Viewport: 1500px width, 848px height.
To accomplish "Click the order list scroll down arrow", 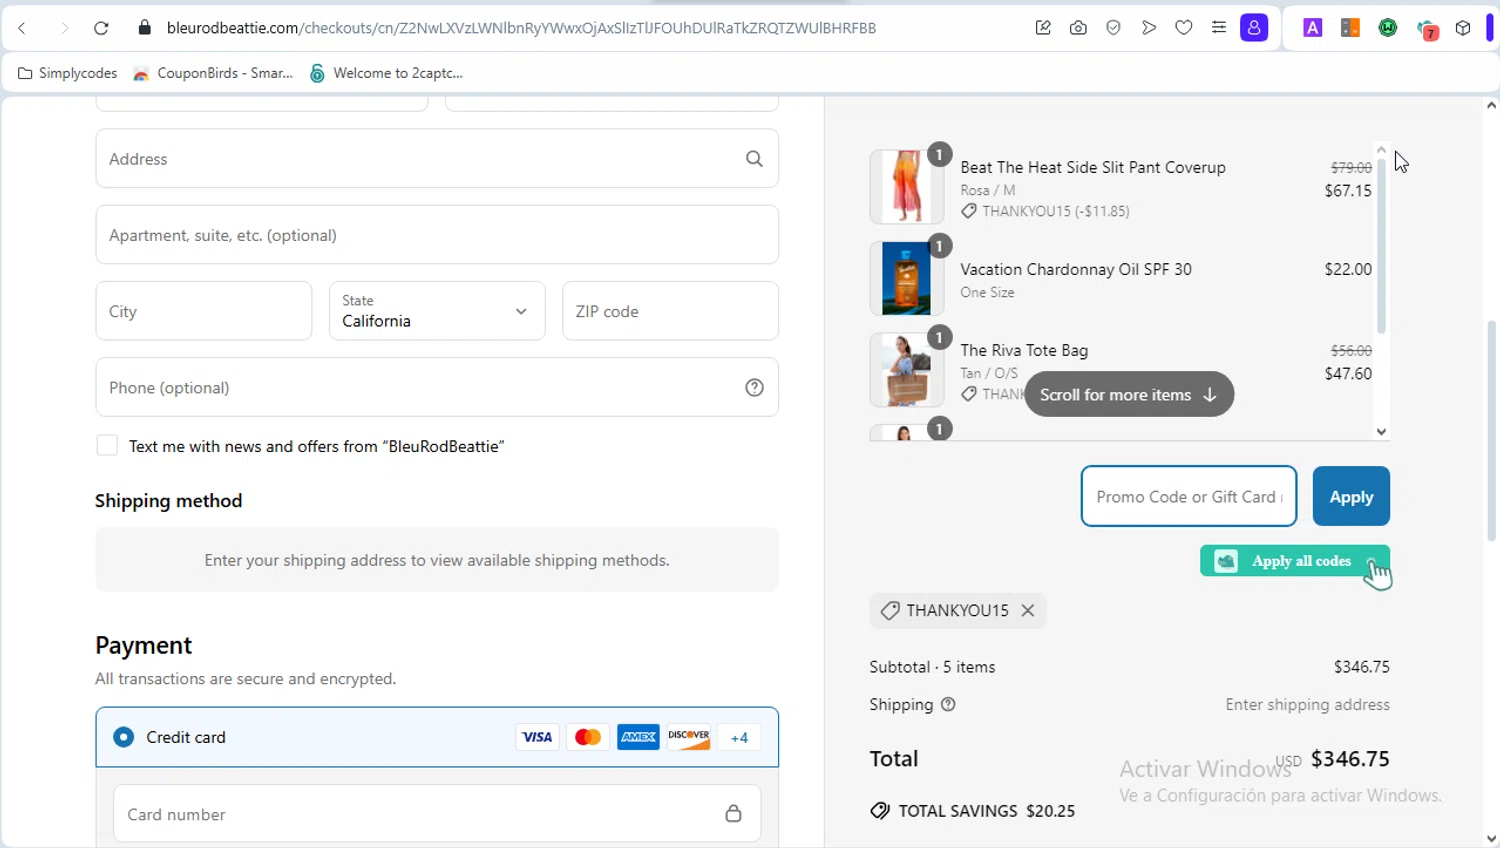I will pyautogui.click(x=1381, y=432).
